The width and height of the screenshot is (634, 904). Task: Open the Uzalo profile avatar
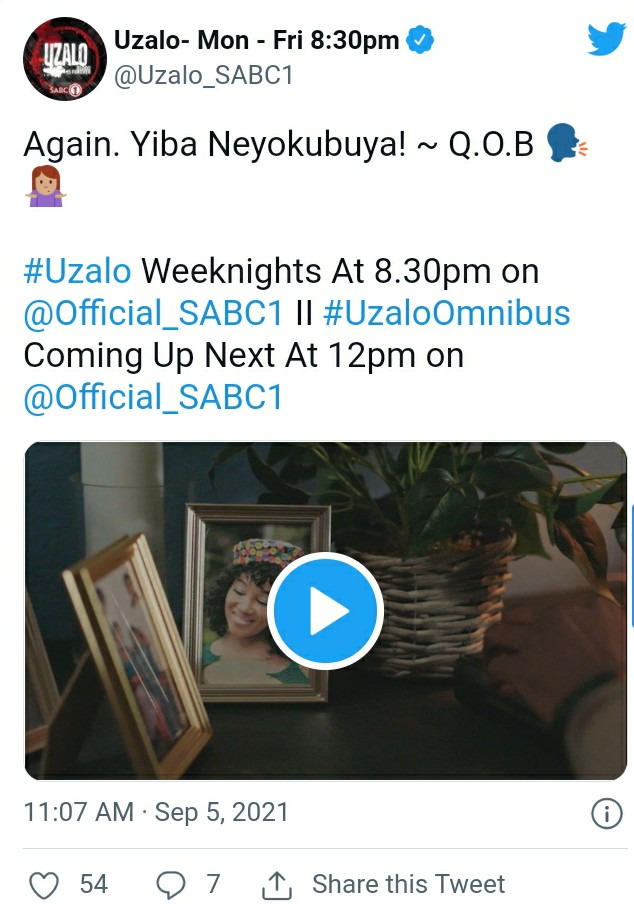[65, 59]
